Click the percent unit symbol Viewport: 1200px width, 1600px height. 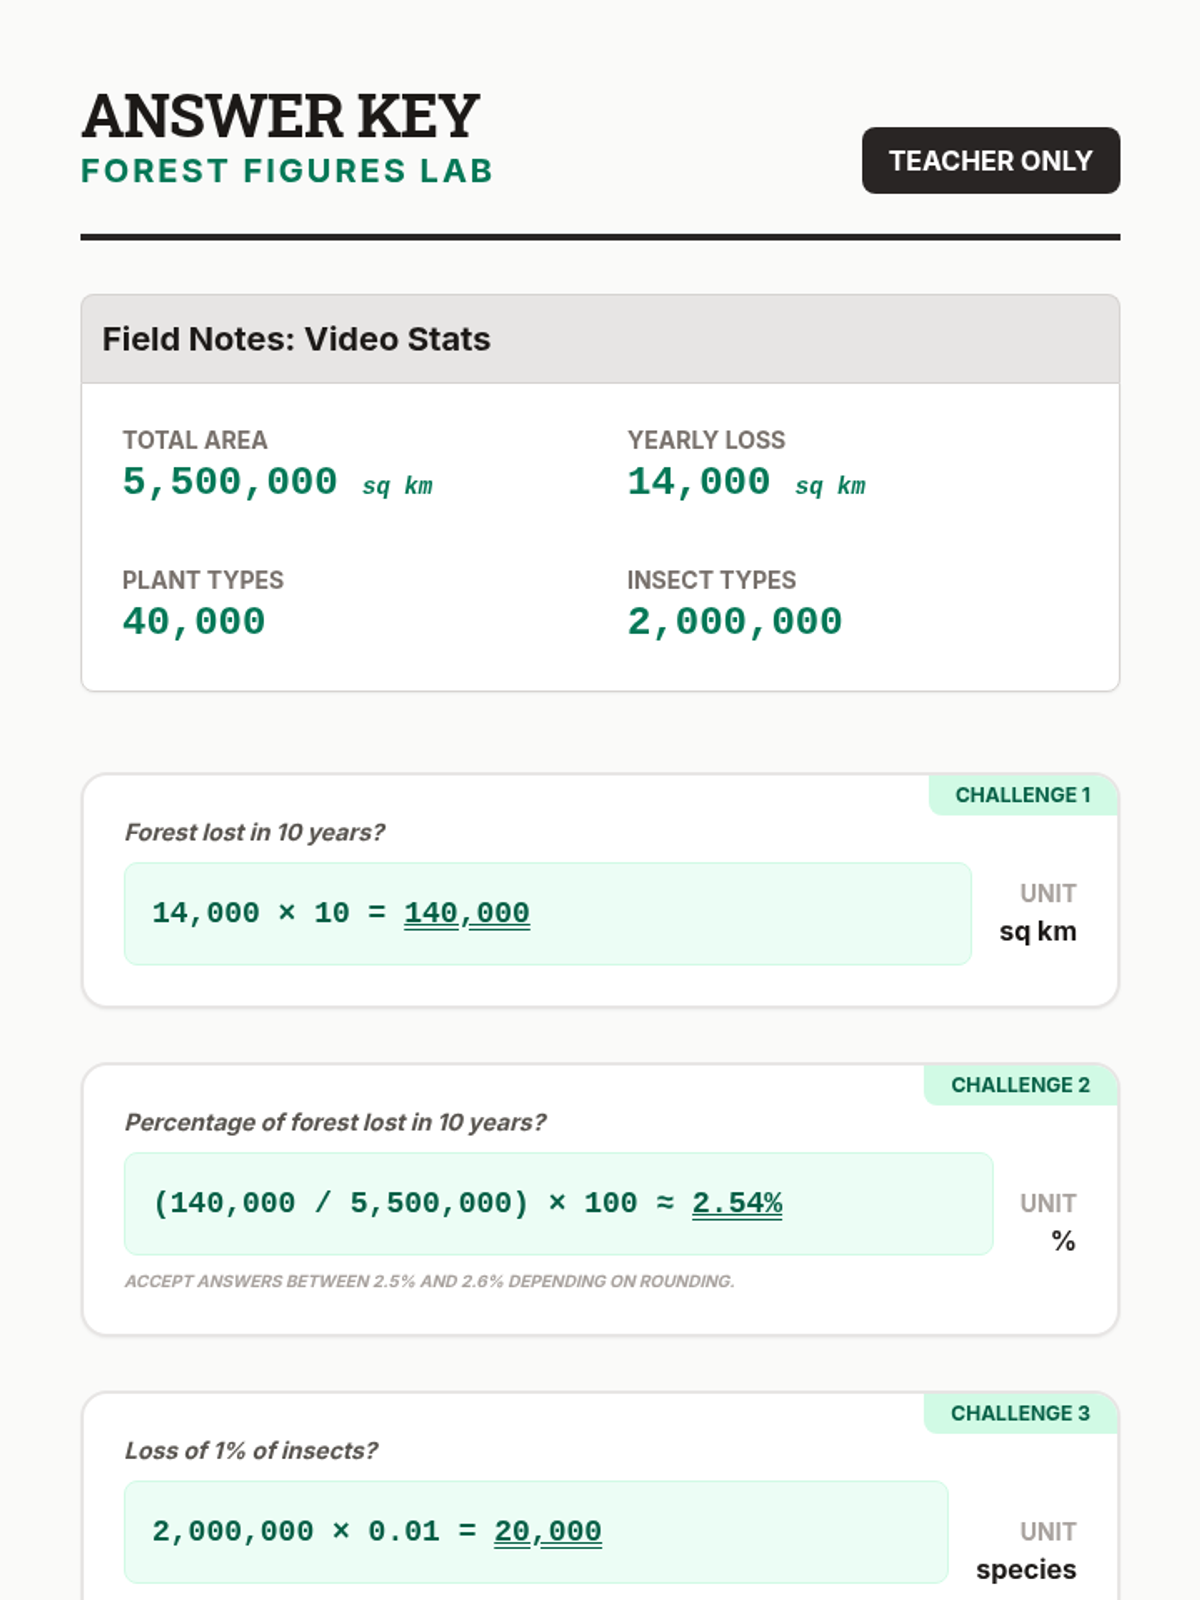[x=1063, y=1241]
